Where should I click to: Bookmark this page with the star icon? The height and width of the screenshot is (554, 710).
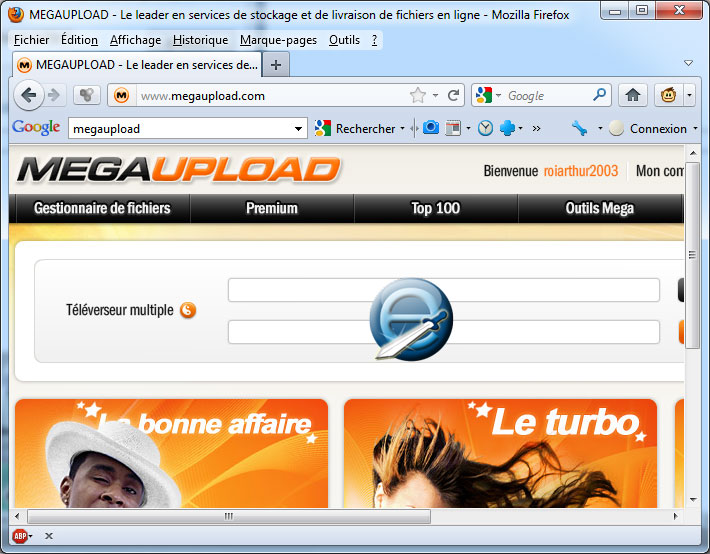[x=417, y=96]
